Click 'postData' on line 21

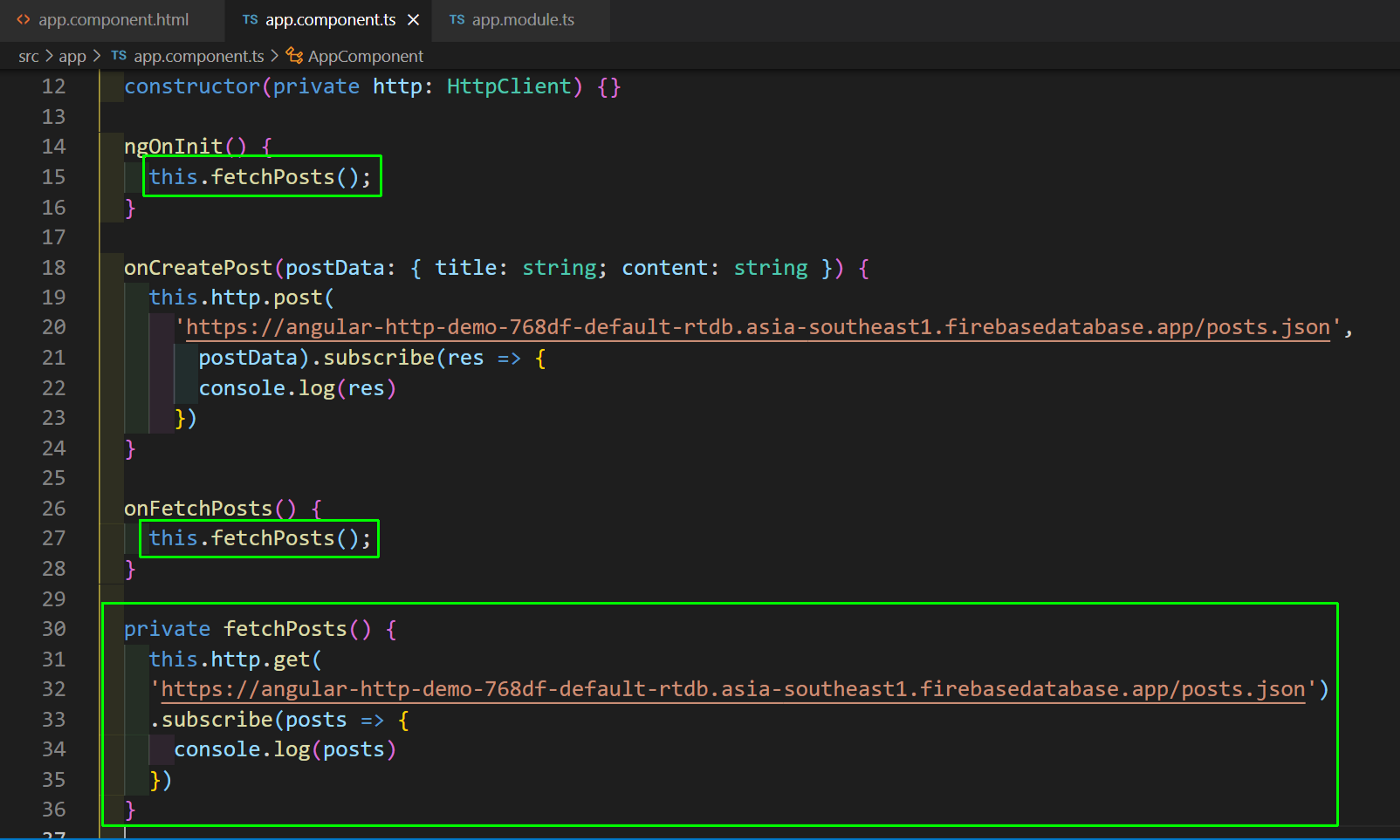[x=248, y=357]
